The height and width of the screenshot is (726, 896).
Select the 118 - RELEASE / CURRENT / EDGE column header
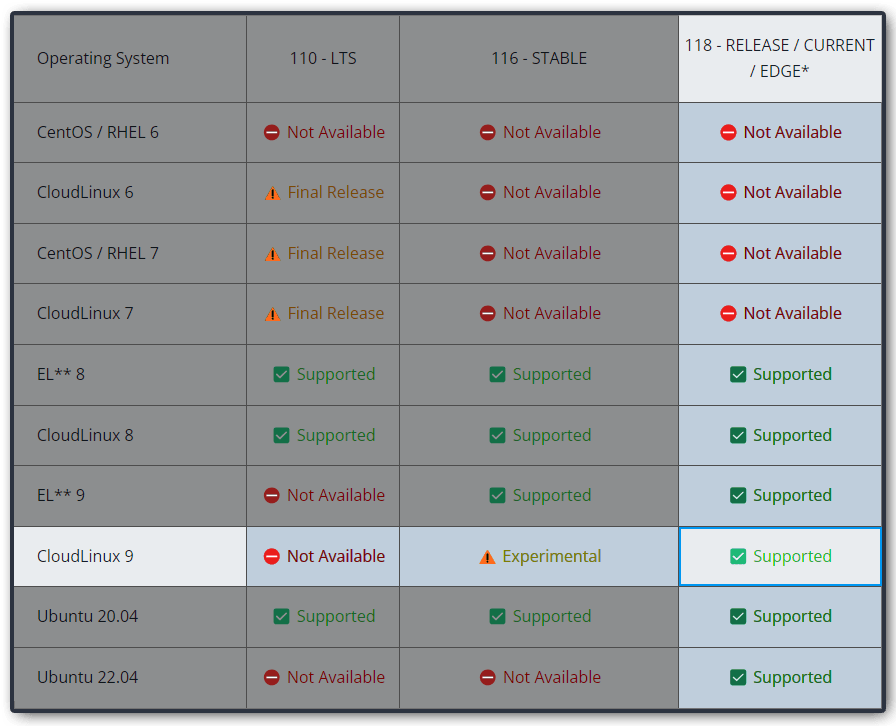(780, 58)
